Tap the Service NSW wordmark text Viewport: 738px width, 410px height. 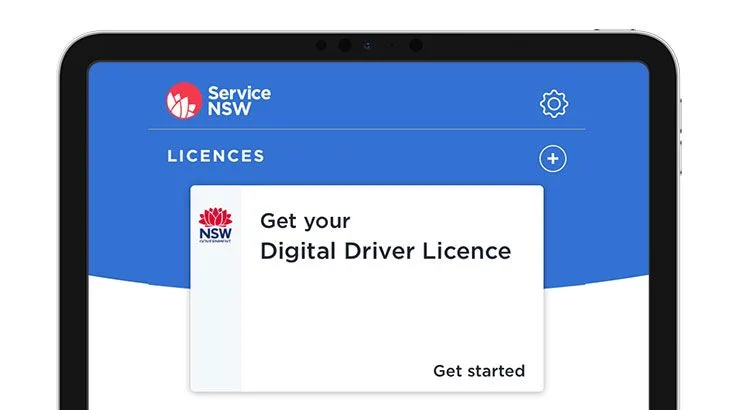tap(239, 101)
